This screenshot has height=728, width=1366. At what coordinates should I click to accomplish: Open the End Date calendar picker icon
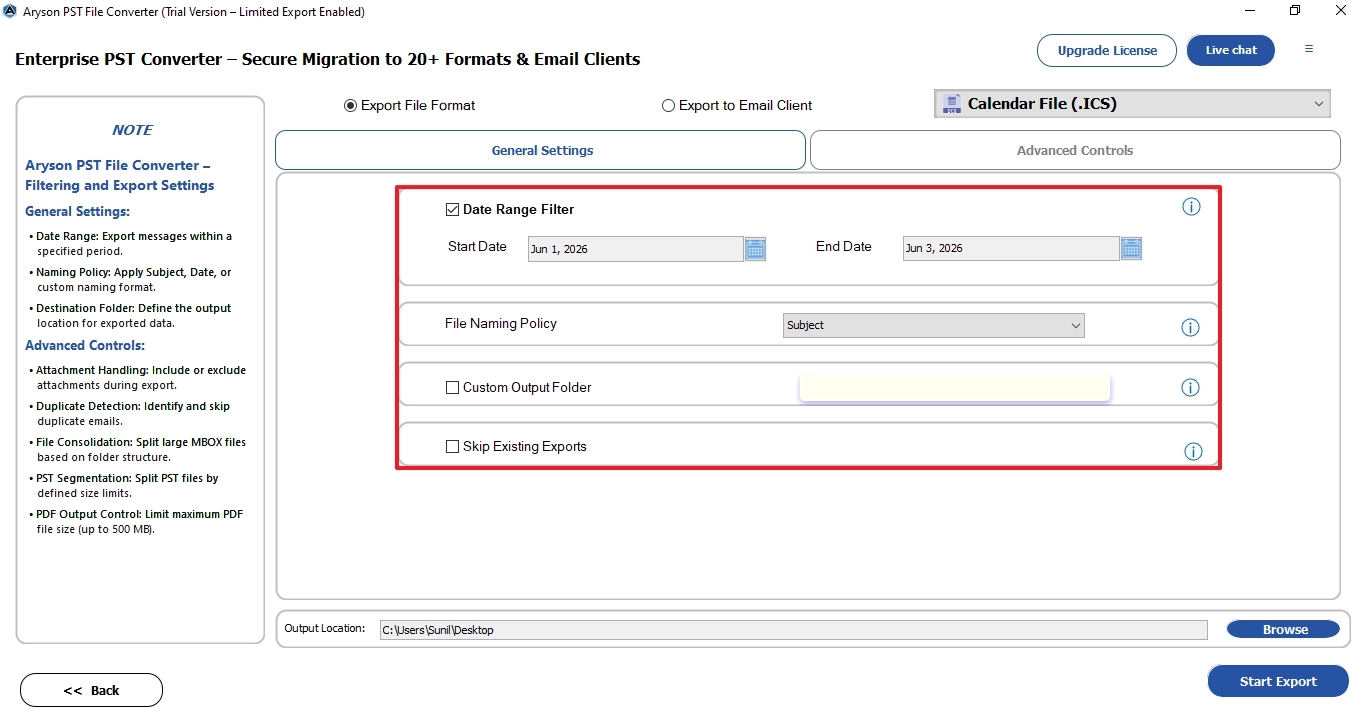[1131, 249]
